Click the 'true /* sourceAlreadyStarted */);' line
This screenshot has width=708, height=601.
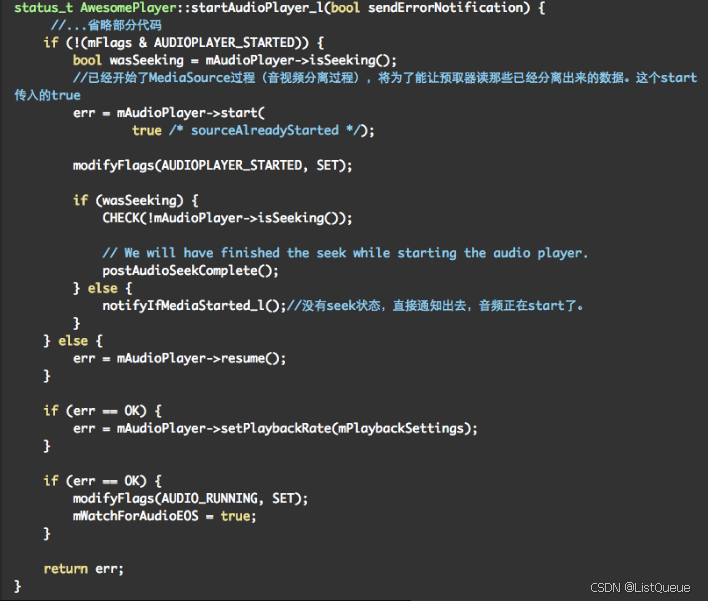[253, 130]
